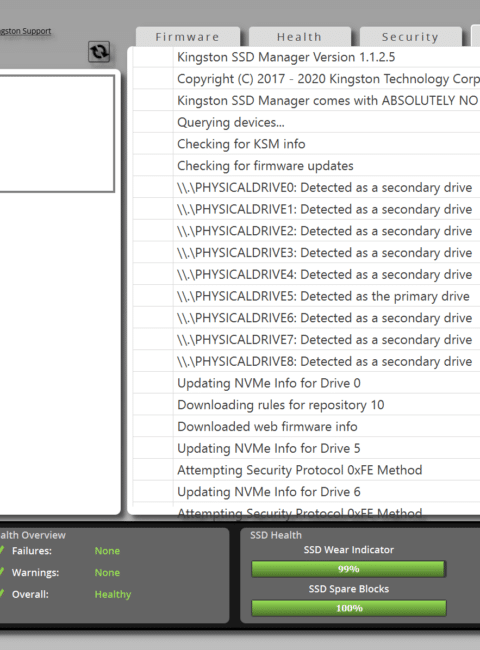
Task: Switch to the Health tab
Action: [299, 37]
